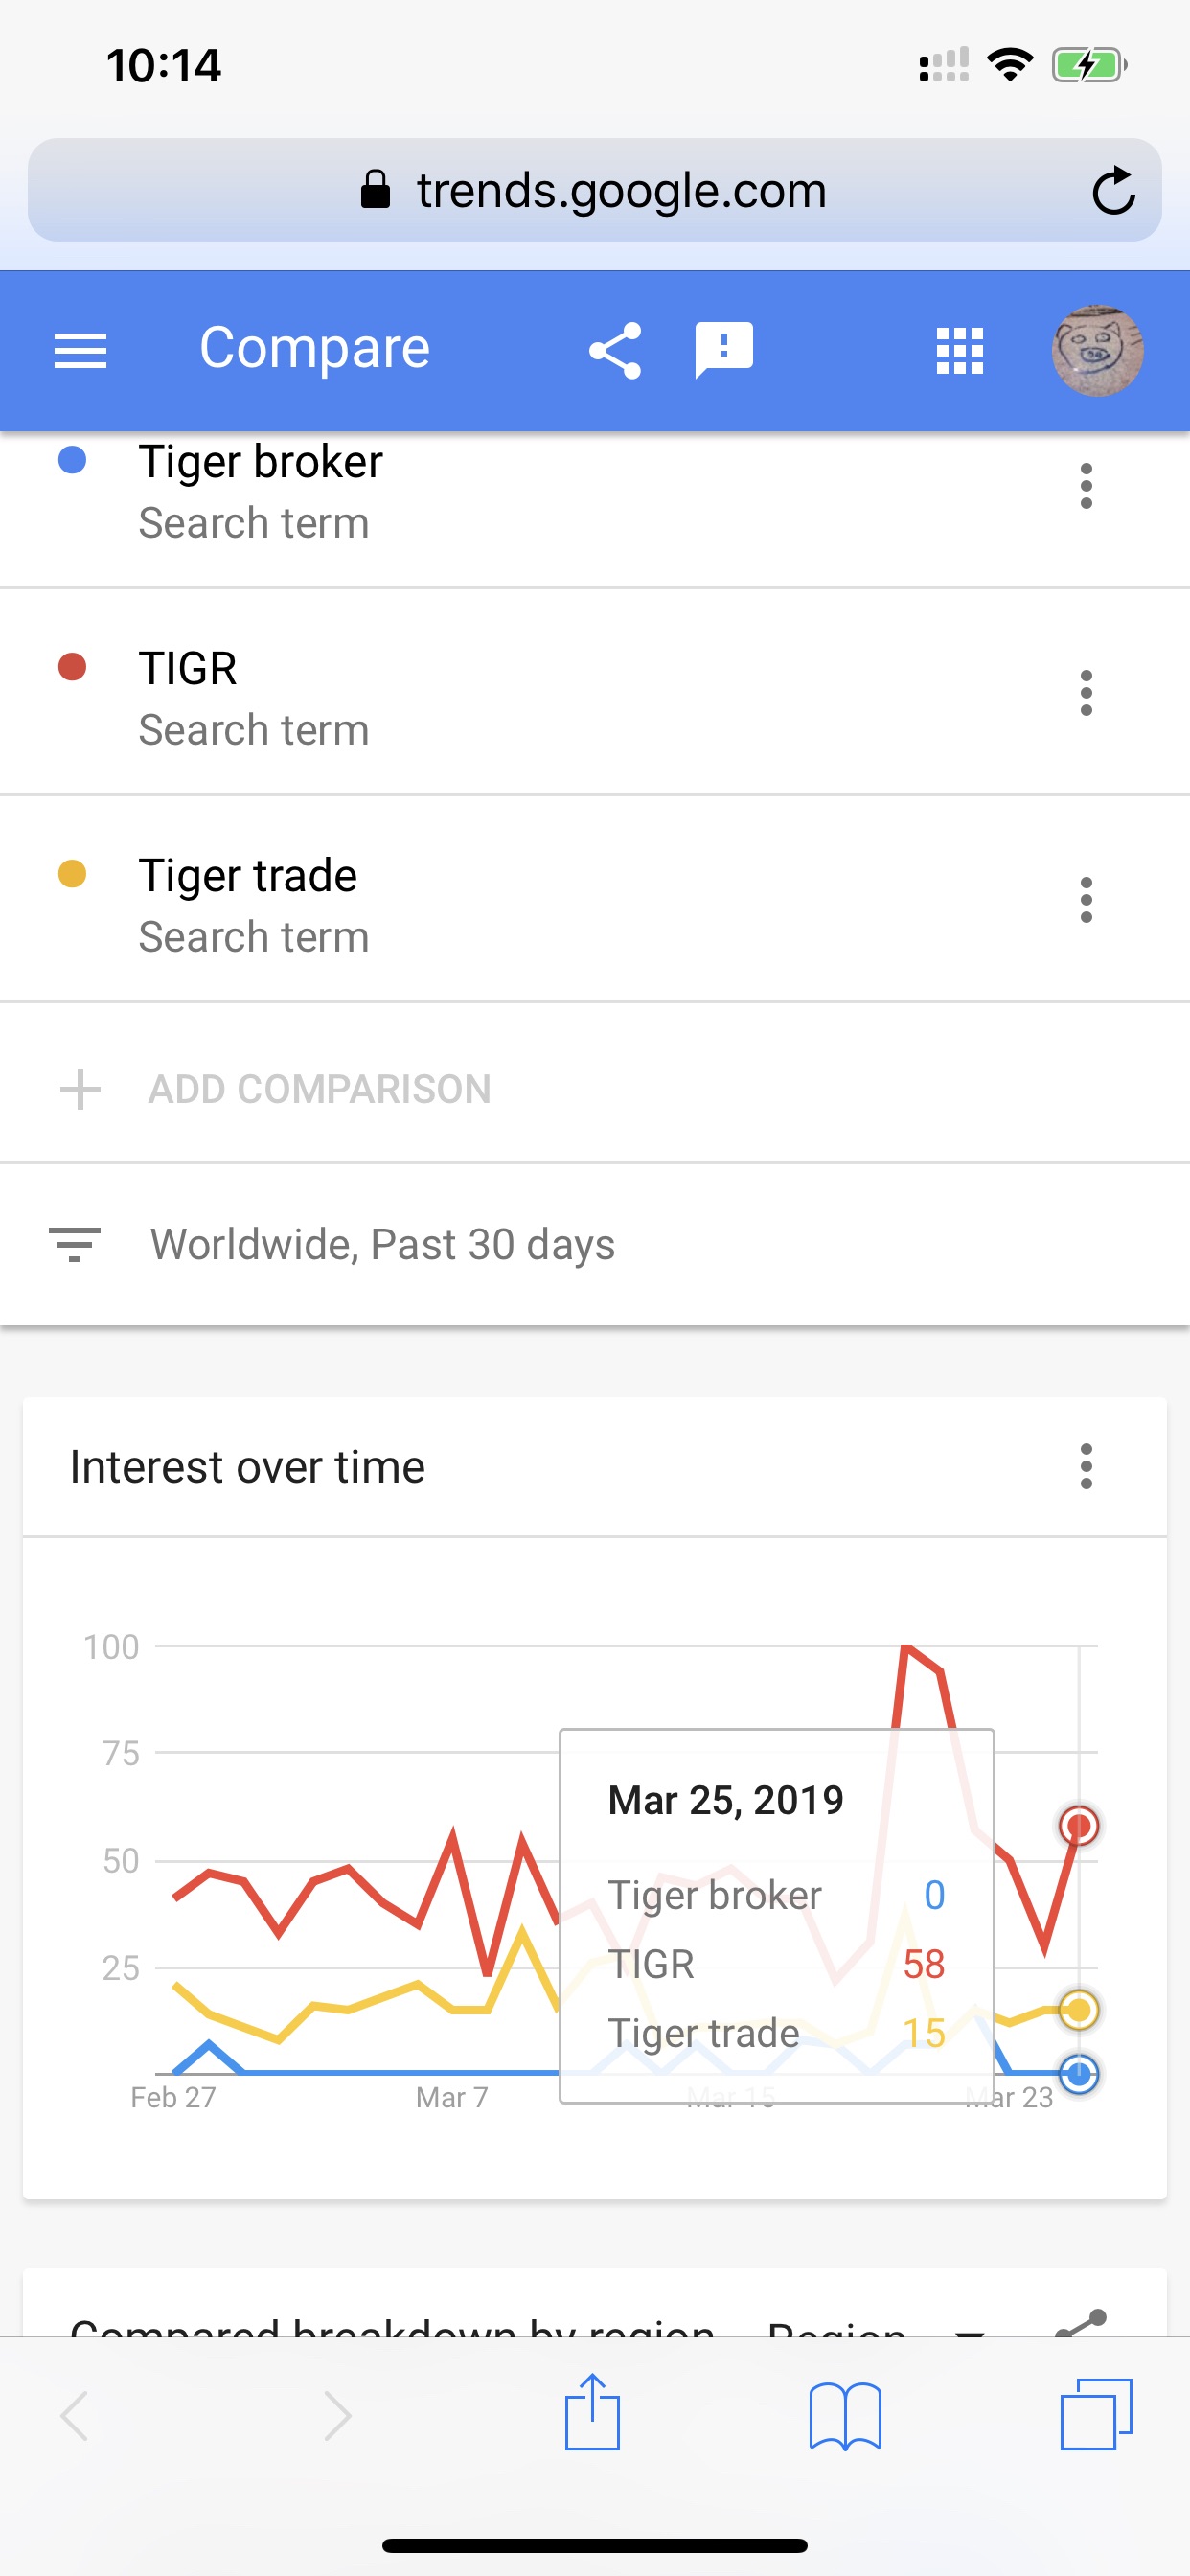Open options for Tiger broker term
The height and width of the screenshot is (2576, 1190).
click(x=1086, y=486)
